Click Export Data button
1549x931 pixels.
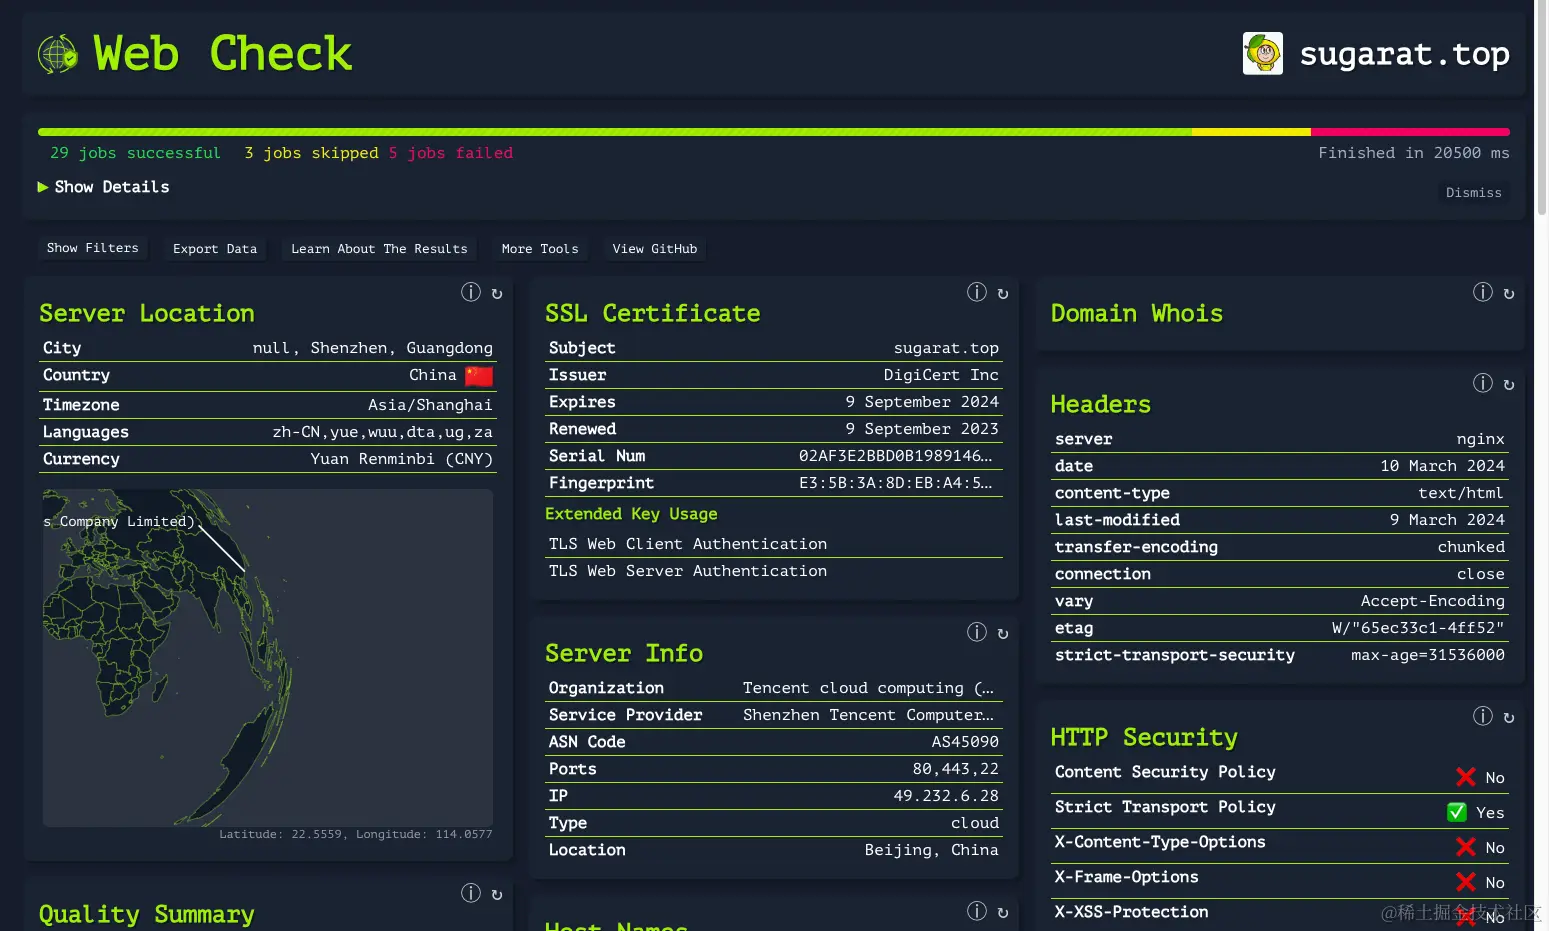[x=215, y=249]
